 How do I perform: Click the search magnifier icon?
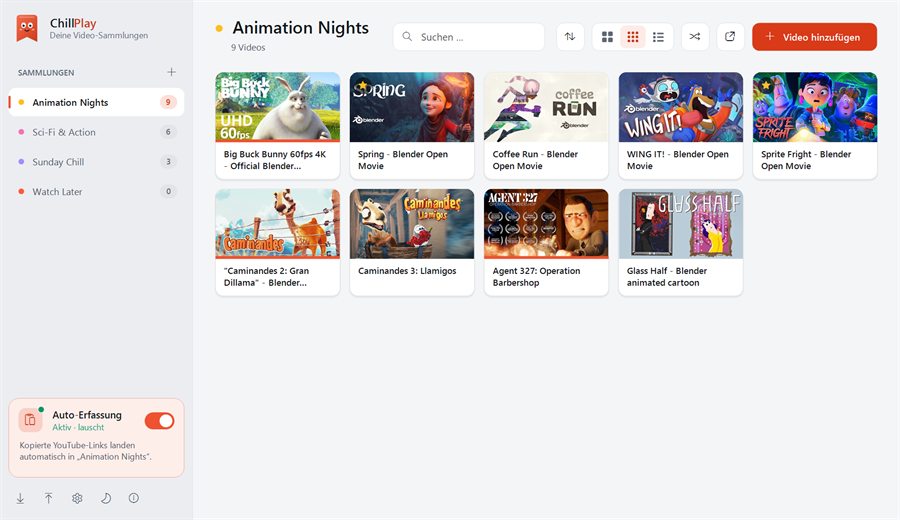point(407,37)
